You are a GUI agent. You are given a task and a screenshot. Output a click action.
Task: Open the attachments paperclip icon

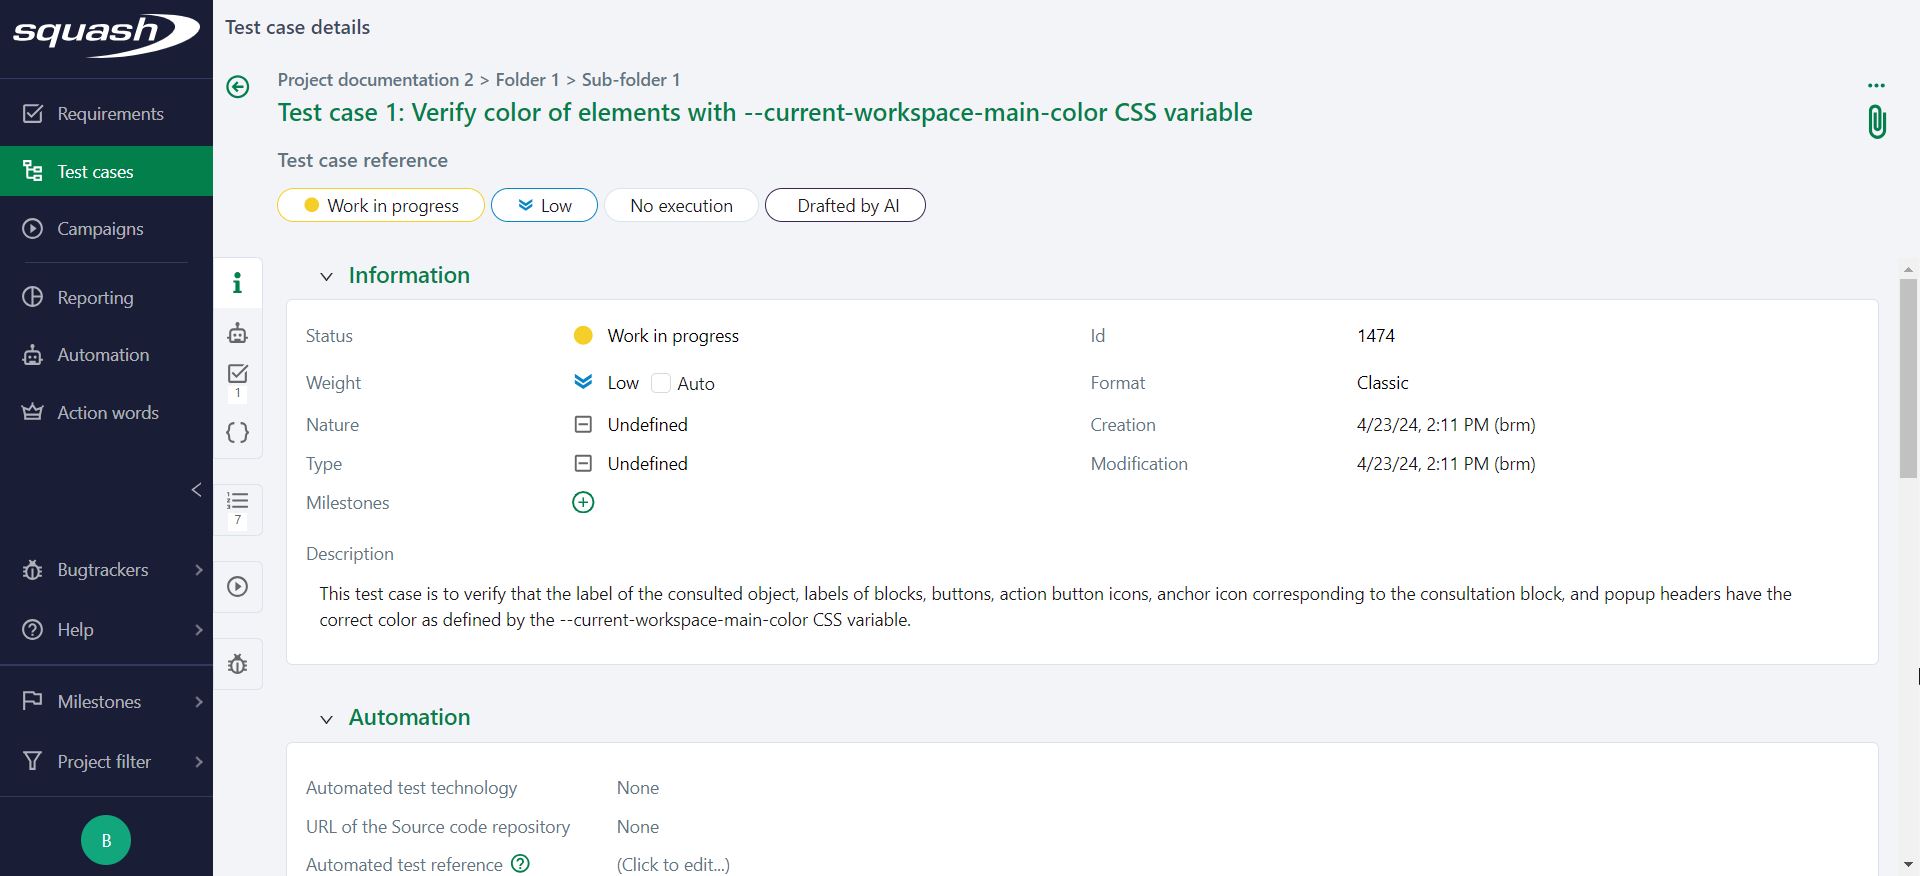(x=1876, y=122)
